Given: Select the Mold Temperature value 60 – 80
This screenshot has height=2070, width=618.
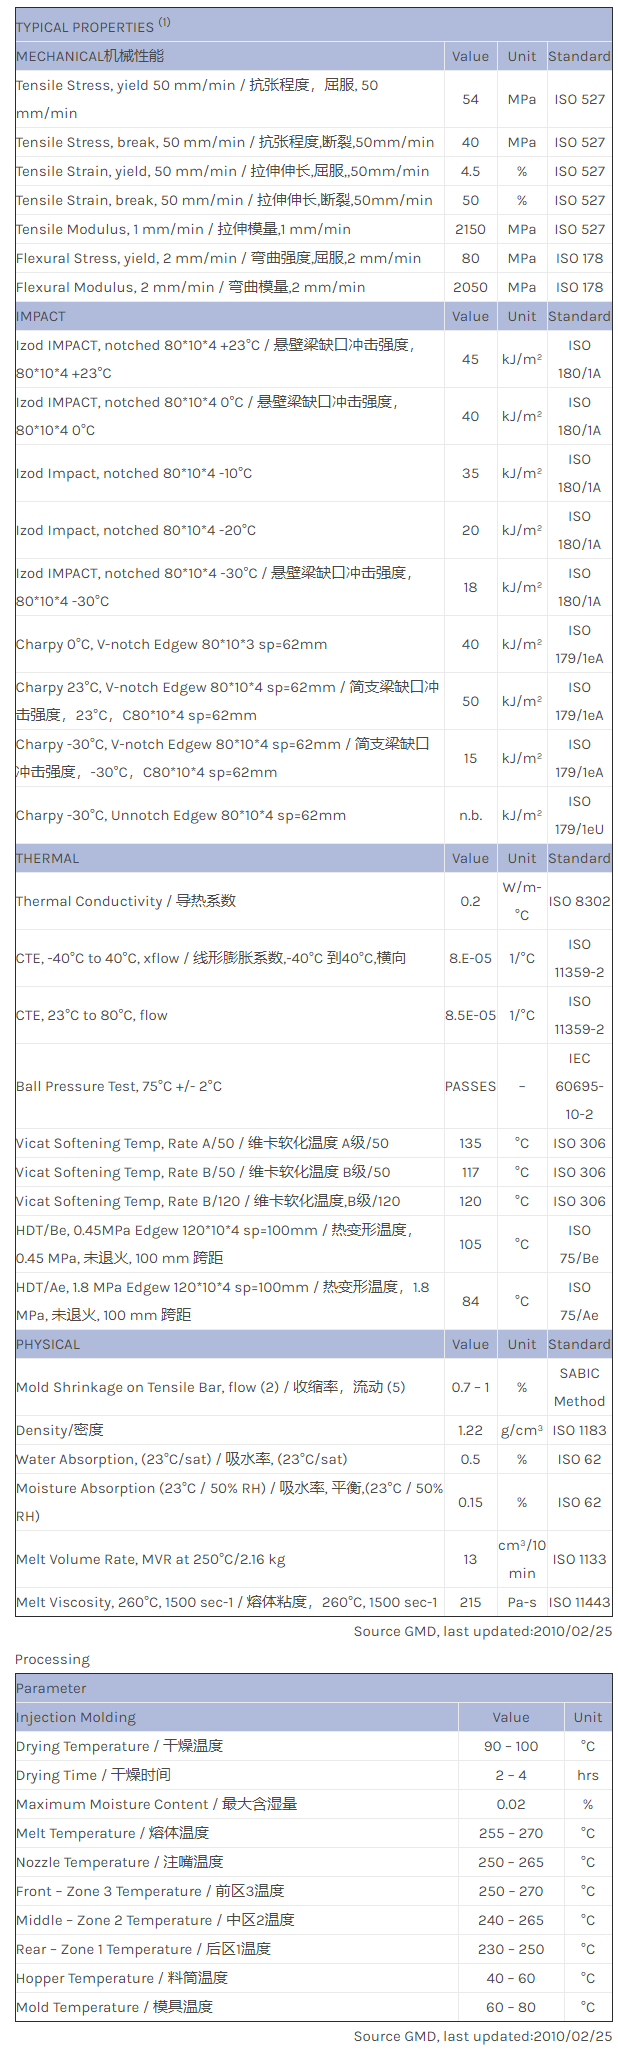Looking at the screenshot, I should point(510,2007).
